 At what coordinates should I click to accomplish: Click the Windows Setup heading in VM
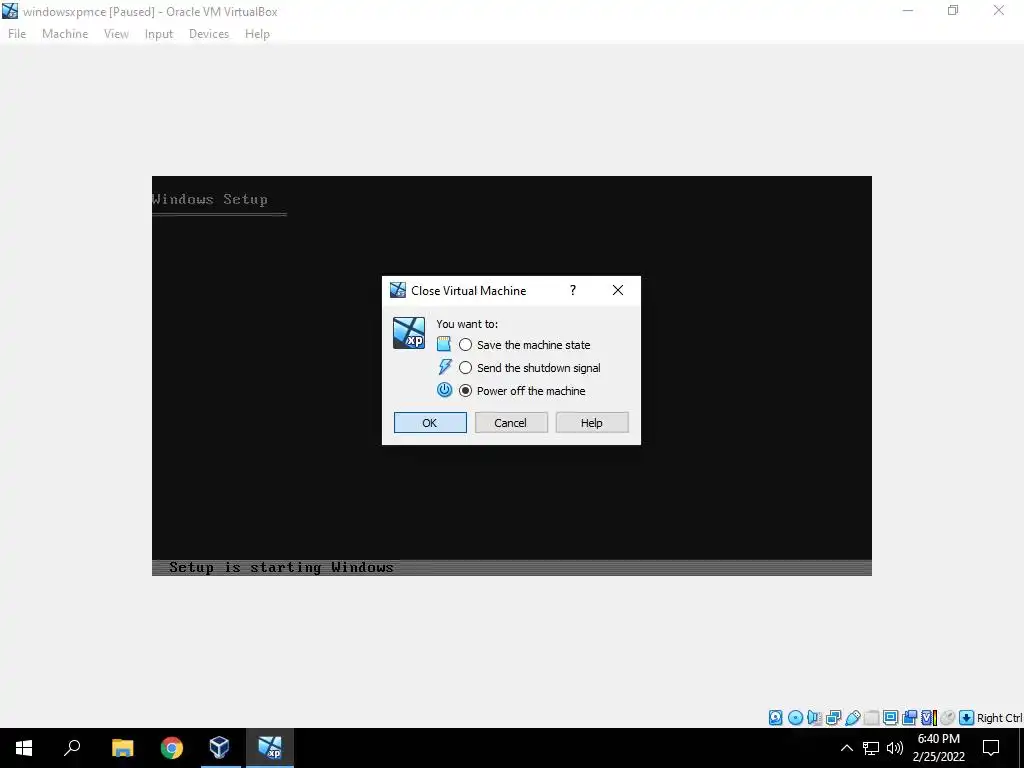tap(210, 199)
